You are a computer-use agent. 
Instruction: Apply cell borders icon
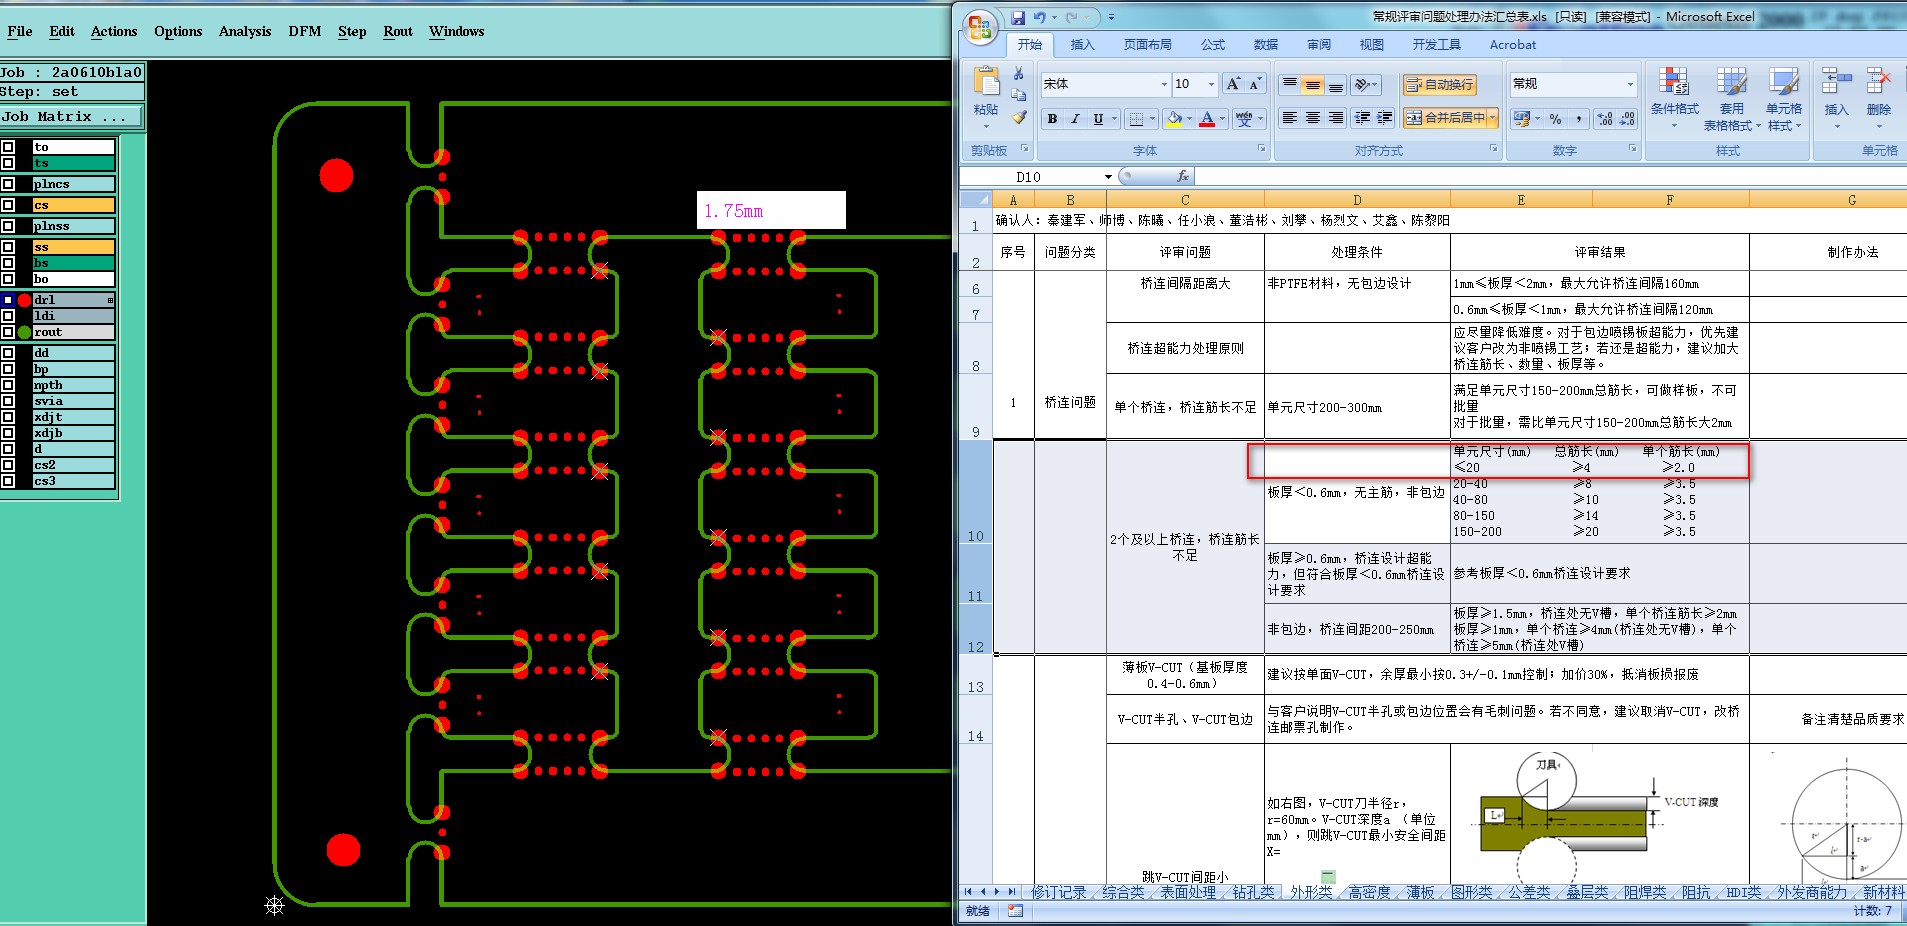click(1136, 119)
